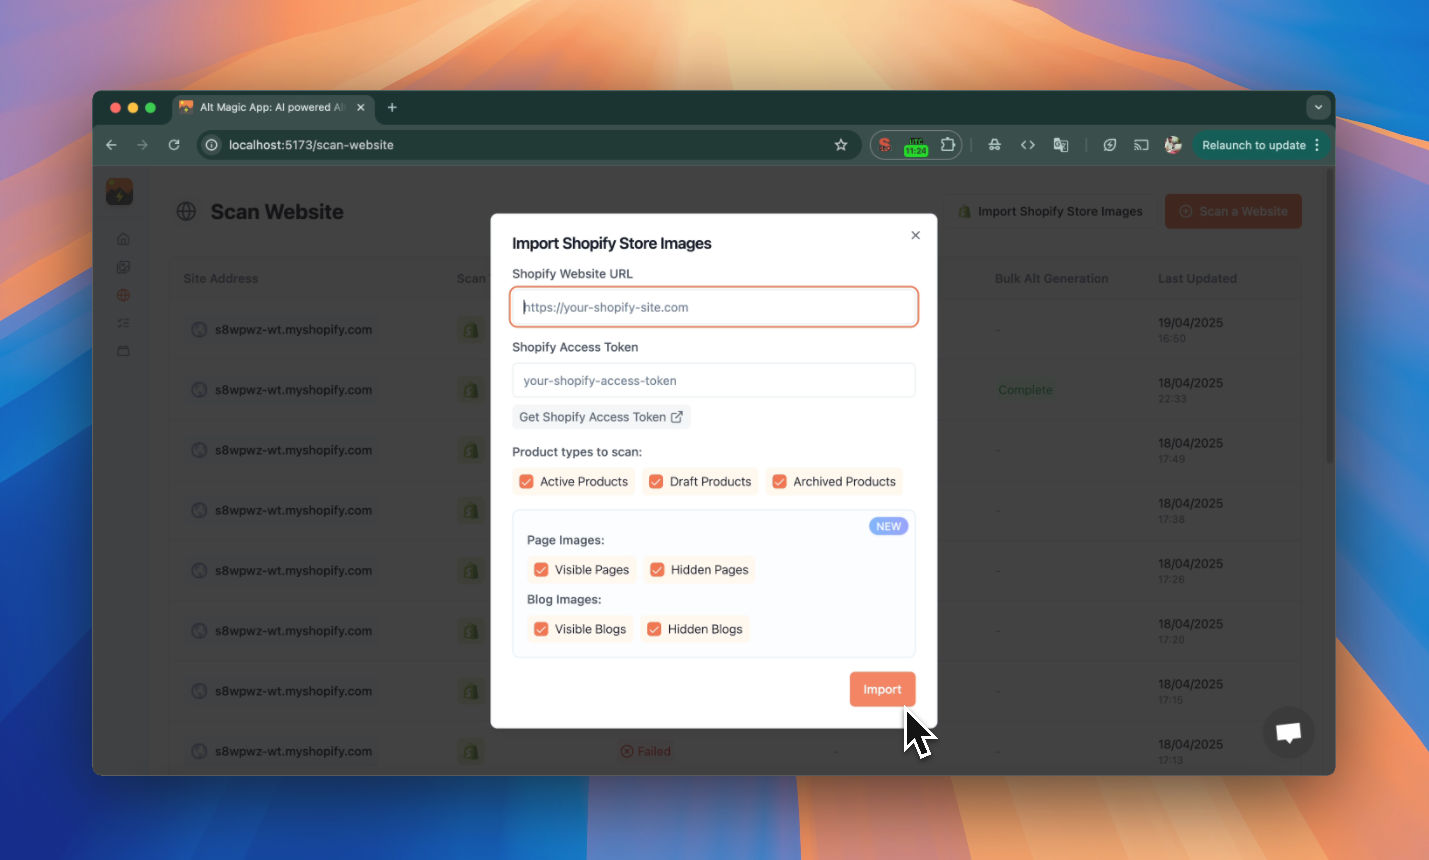Toggle the Hidden Blogs checkbox

coord(654,629)
